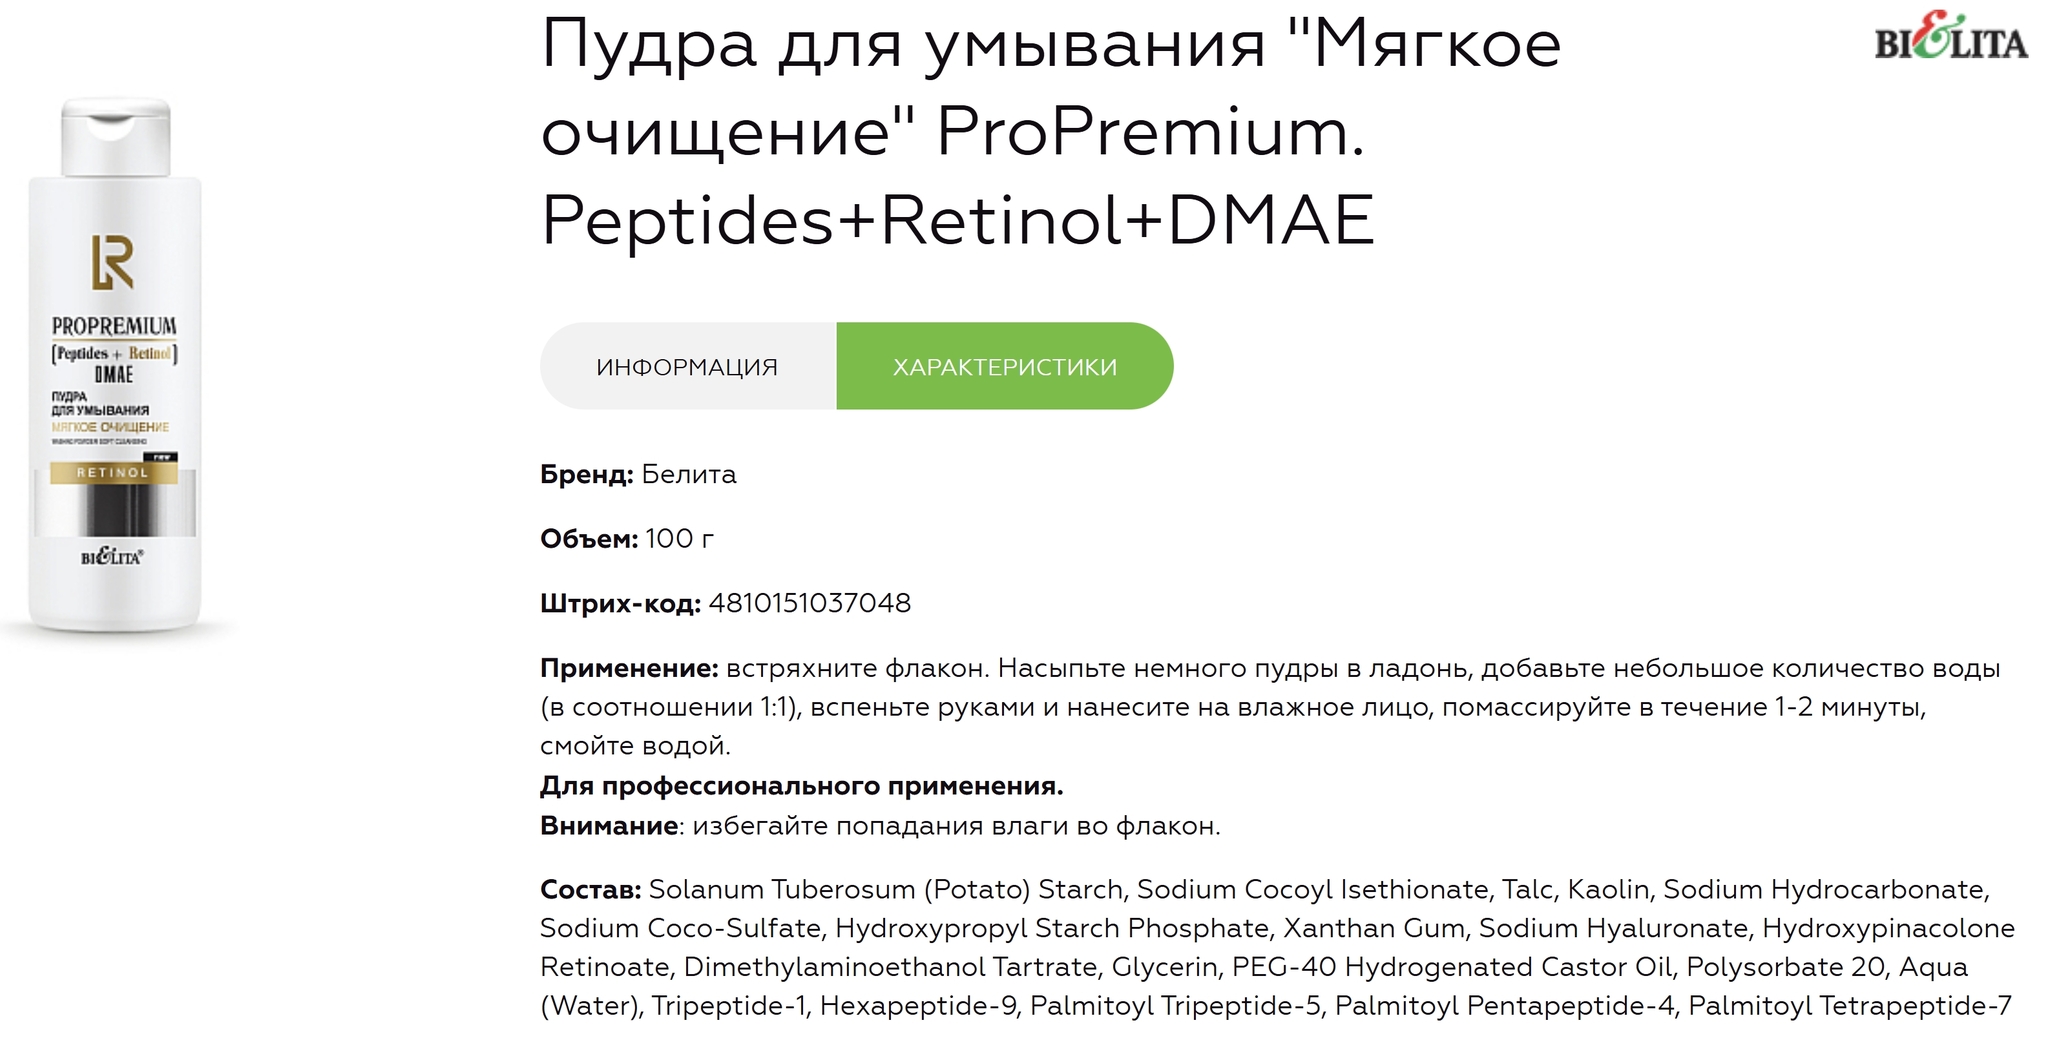This screenshot has height=1038, width=2048.
Task: Open the ИНФОРМАЦИЯ tab
Action: [688, 366]
